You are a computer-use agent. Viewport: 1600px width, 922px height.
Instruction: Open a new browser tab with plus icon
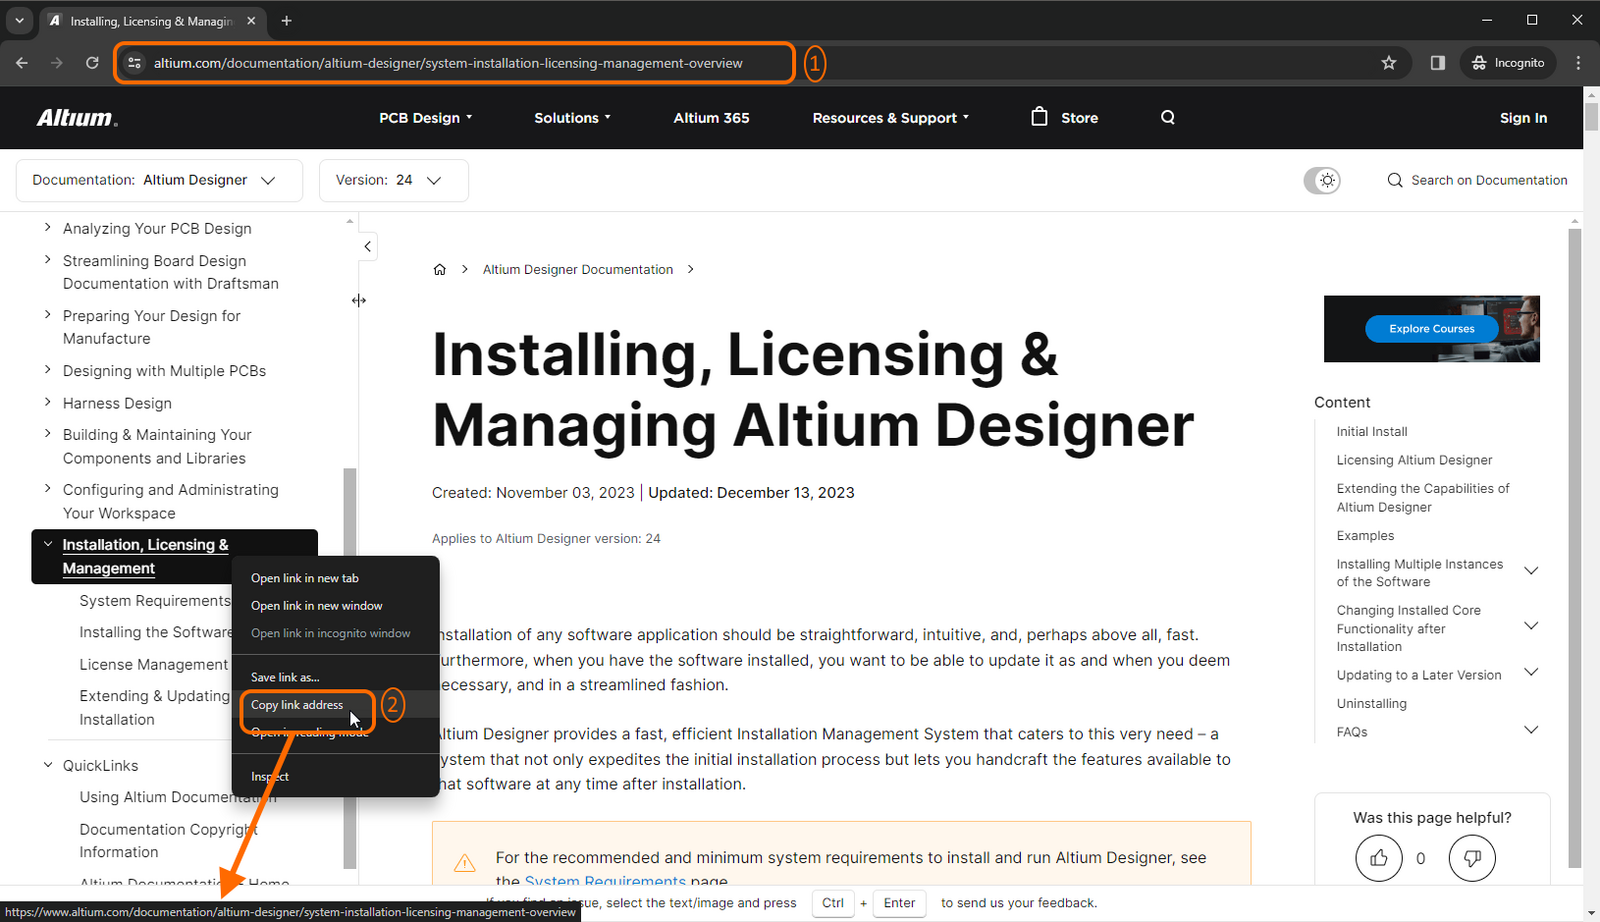click(287, 20)
